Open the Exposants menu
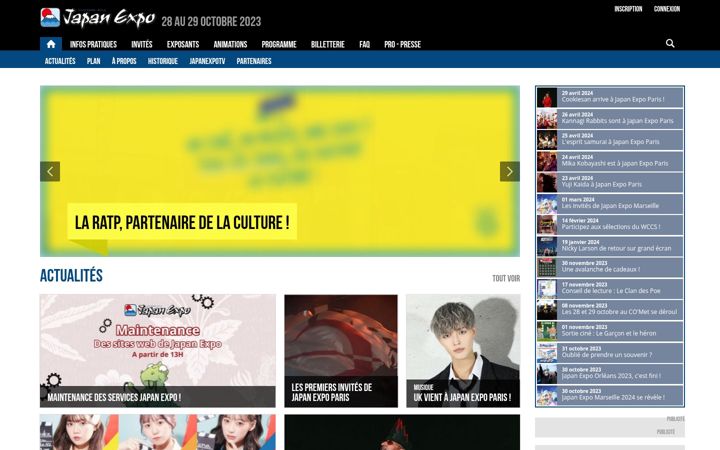The height and width of the screenshot is (450, 720). click(183, 45)
